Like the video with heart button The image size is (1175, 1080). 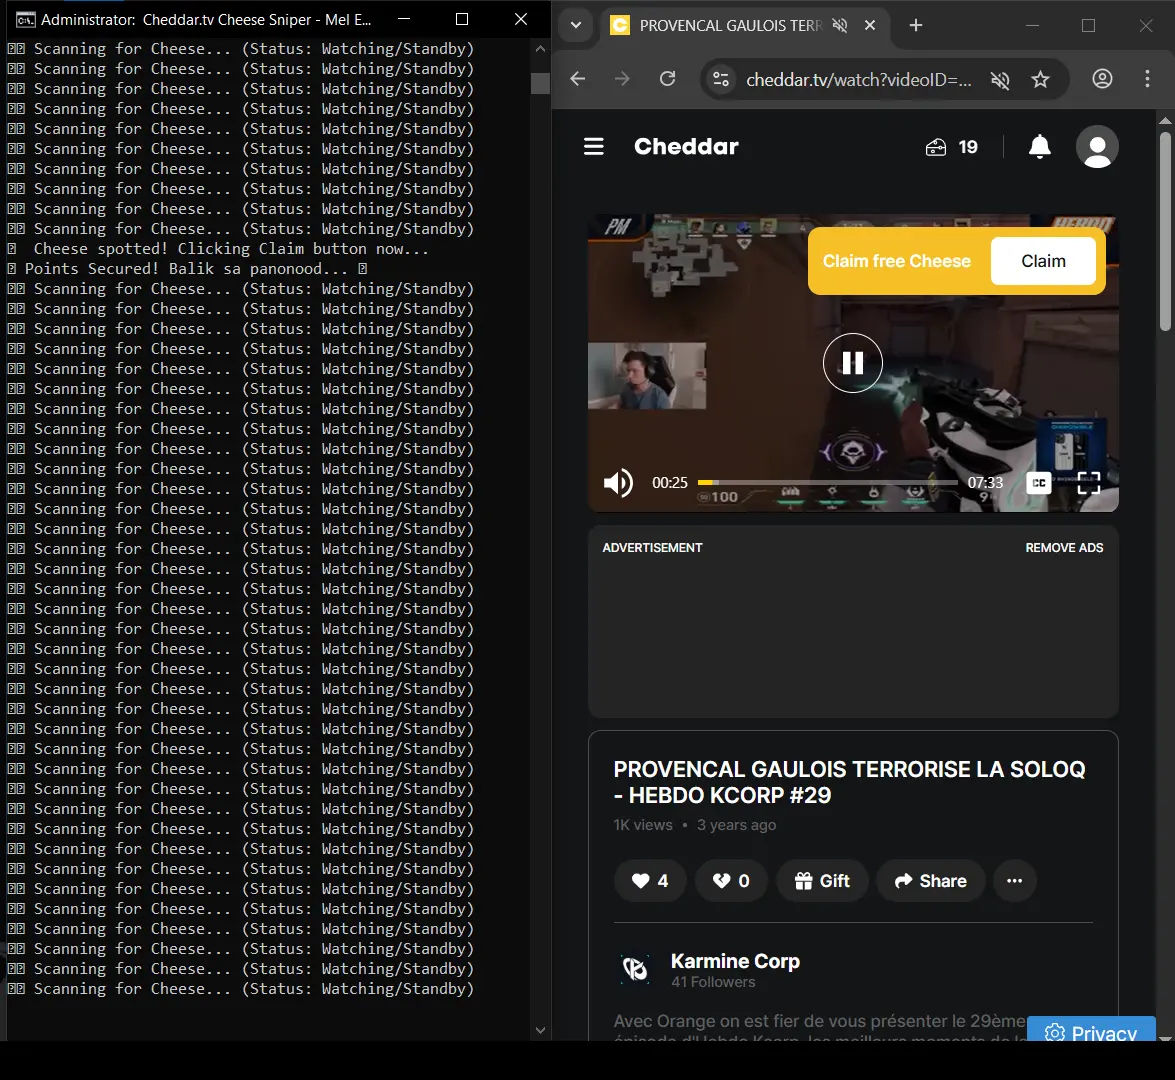(x=650, y=881)
